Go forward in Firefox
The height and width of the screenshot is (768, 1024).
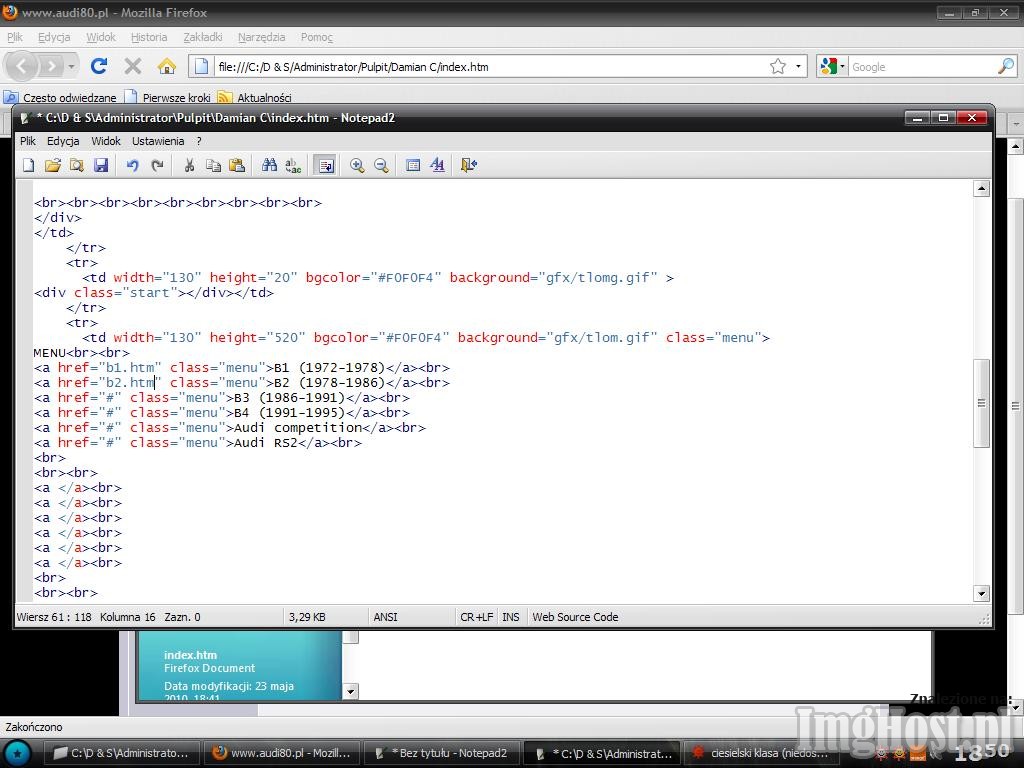pyautogui.click(x=51, y=66)
